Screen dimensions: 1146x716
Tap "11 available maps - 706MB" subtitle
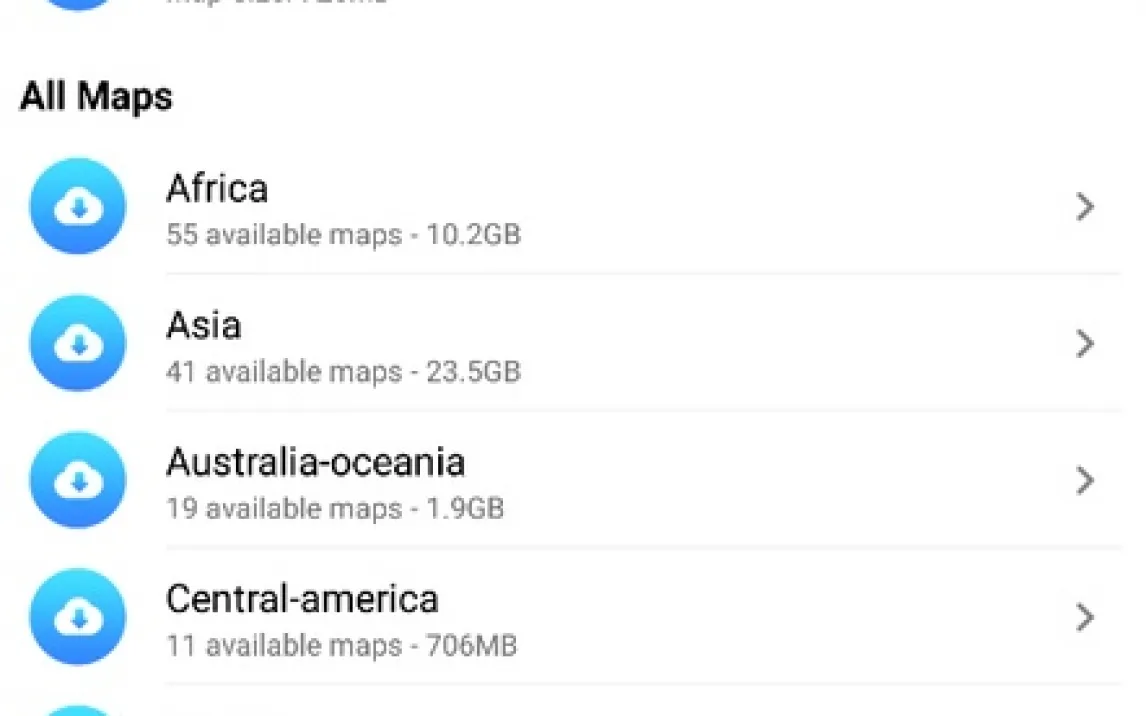click(341, 646)
